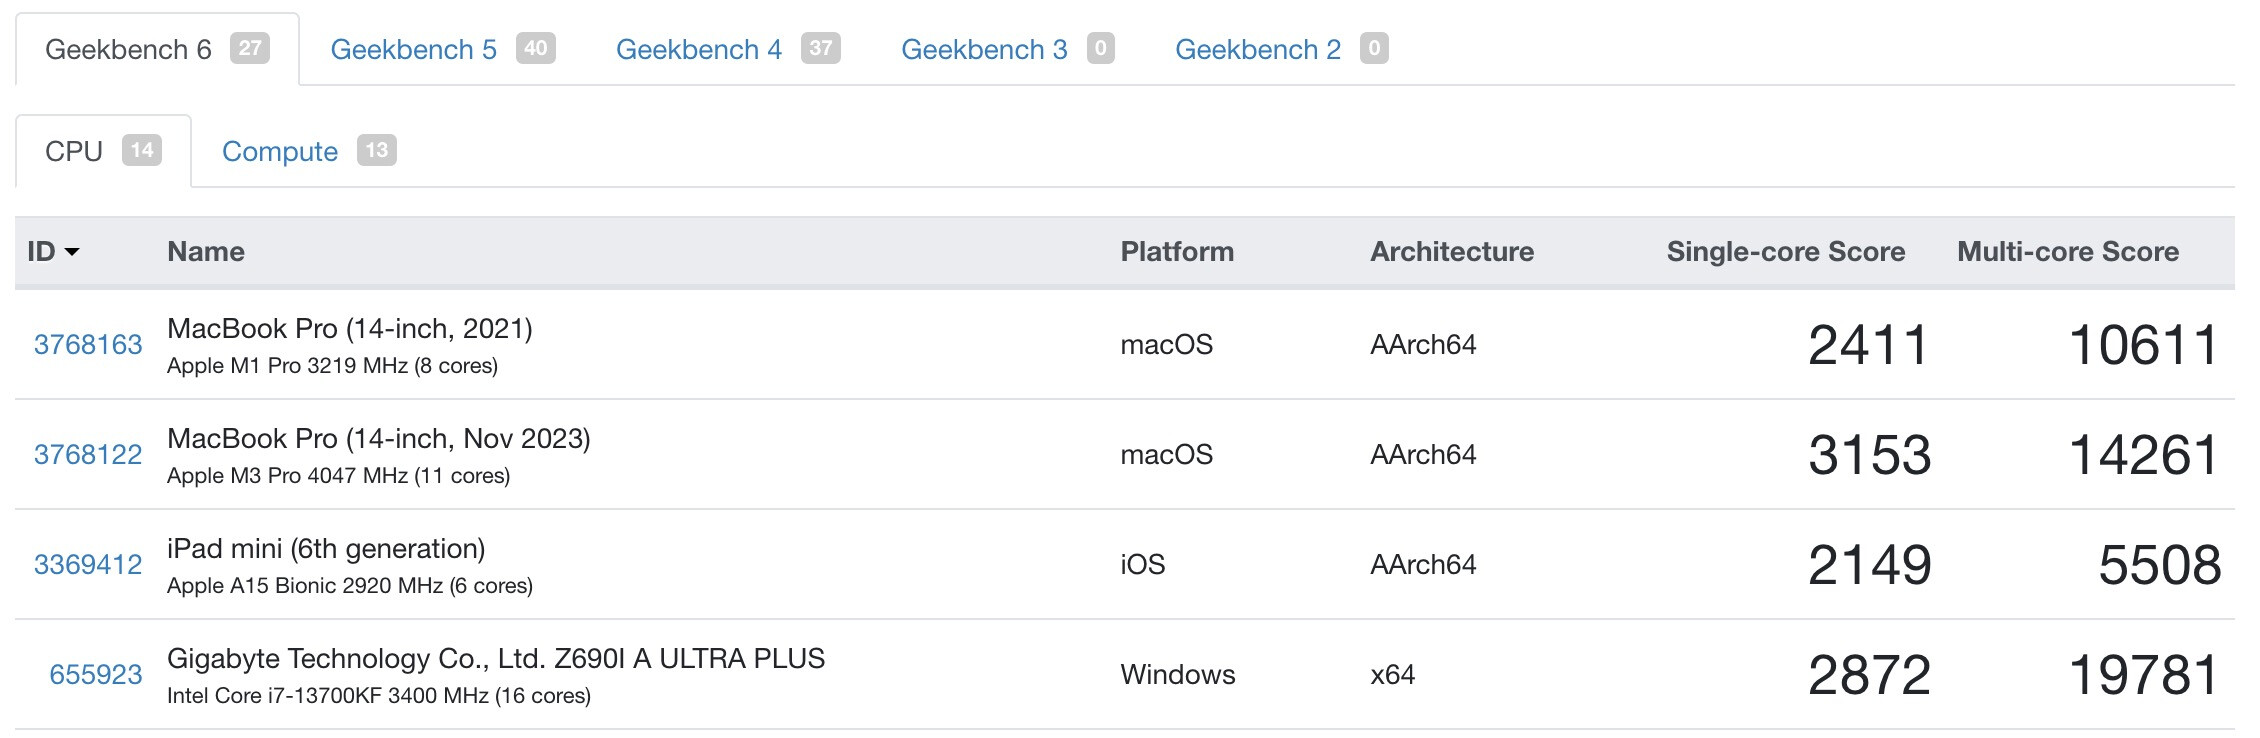This screenshot has height=738, width=2260.
Task: Open result ID 3768163
Action: [88, 345]
